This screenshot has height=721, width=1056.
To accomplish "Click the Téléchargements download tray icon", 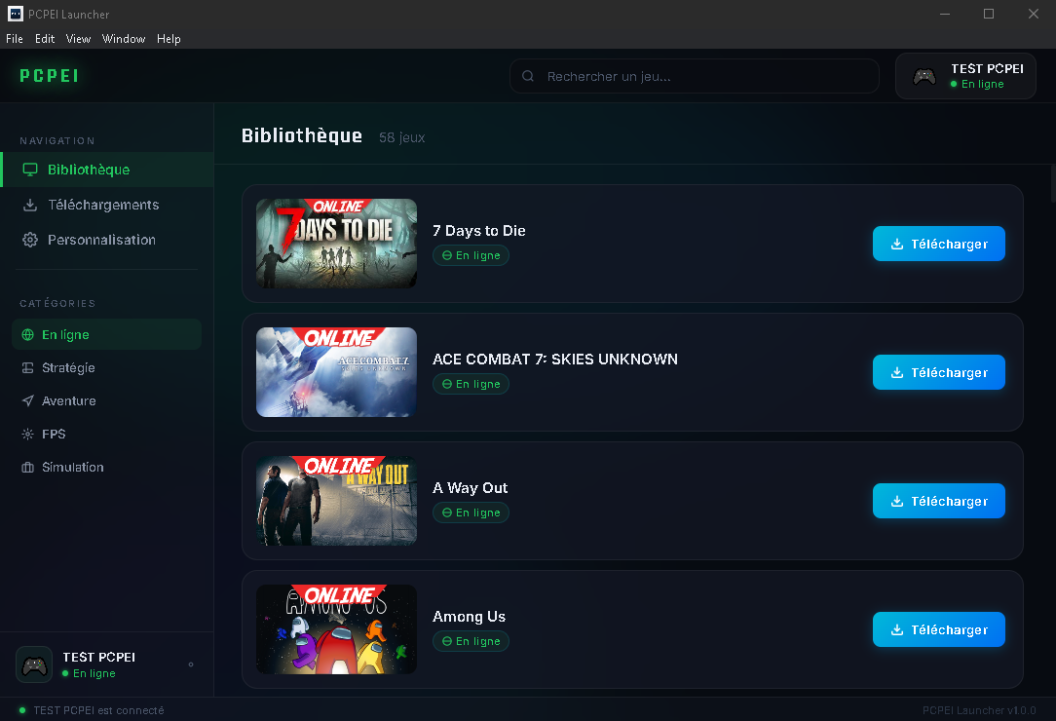I will coord(30,205).
